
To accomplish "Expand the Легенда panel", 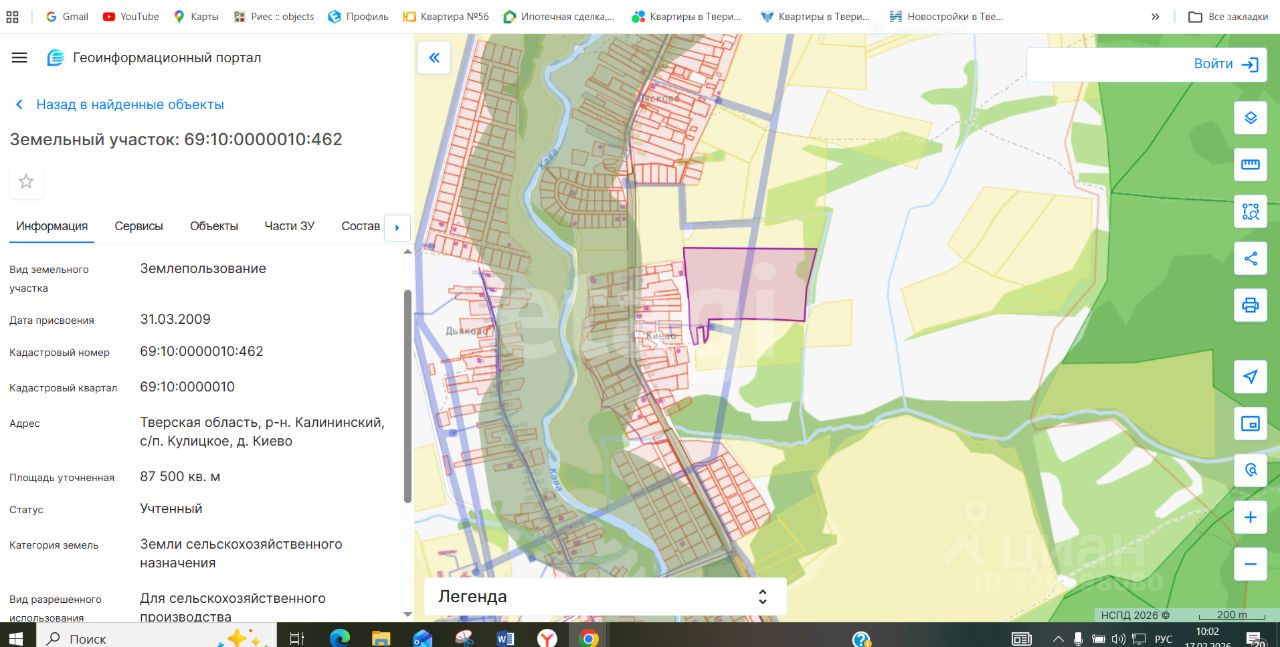I will (605, 597).
